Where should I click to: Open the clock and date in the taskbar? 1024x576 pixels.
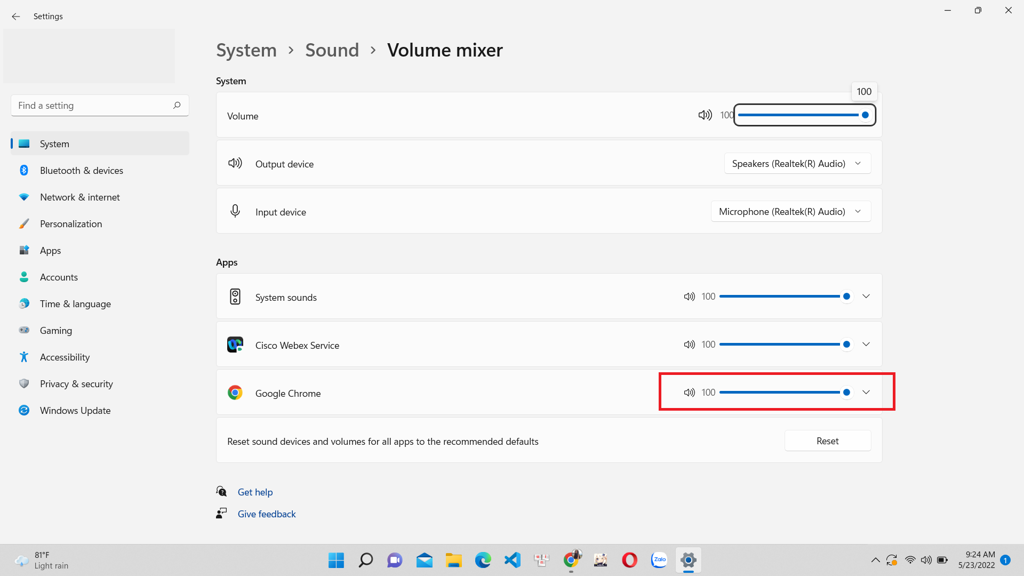click(976, 560)
